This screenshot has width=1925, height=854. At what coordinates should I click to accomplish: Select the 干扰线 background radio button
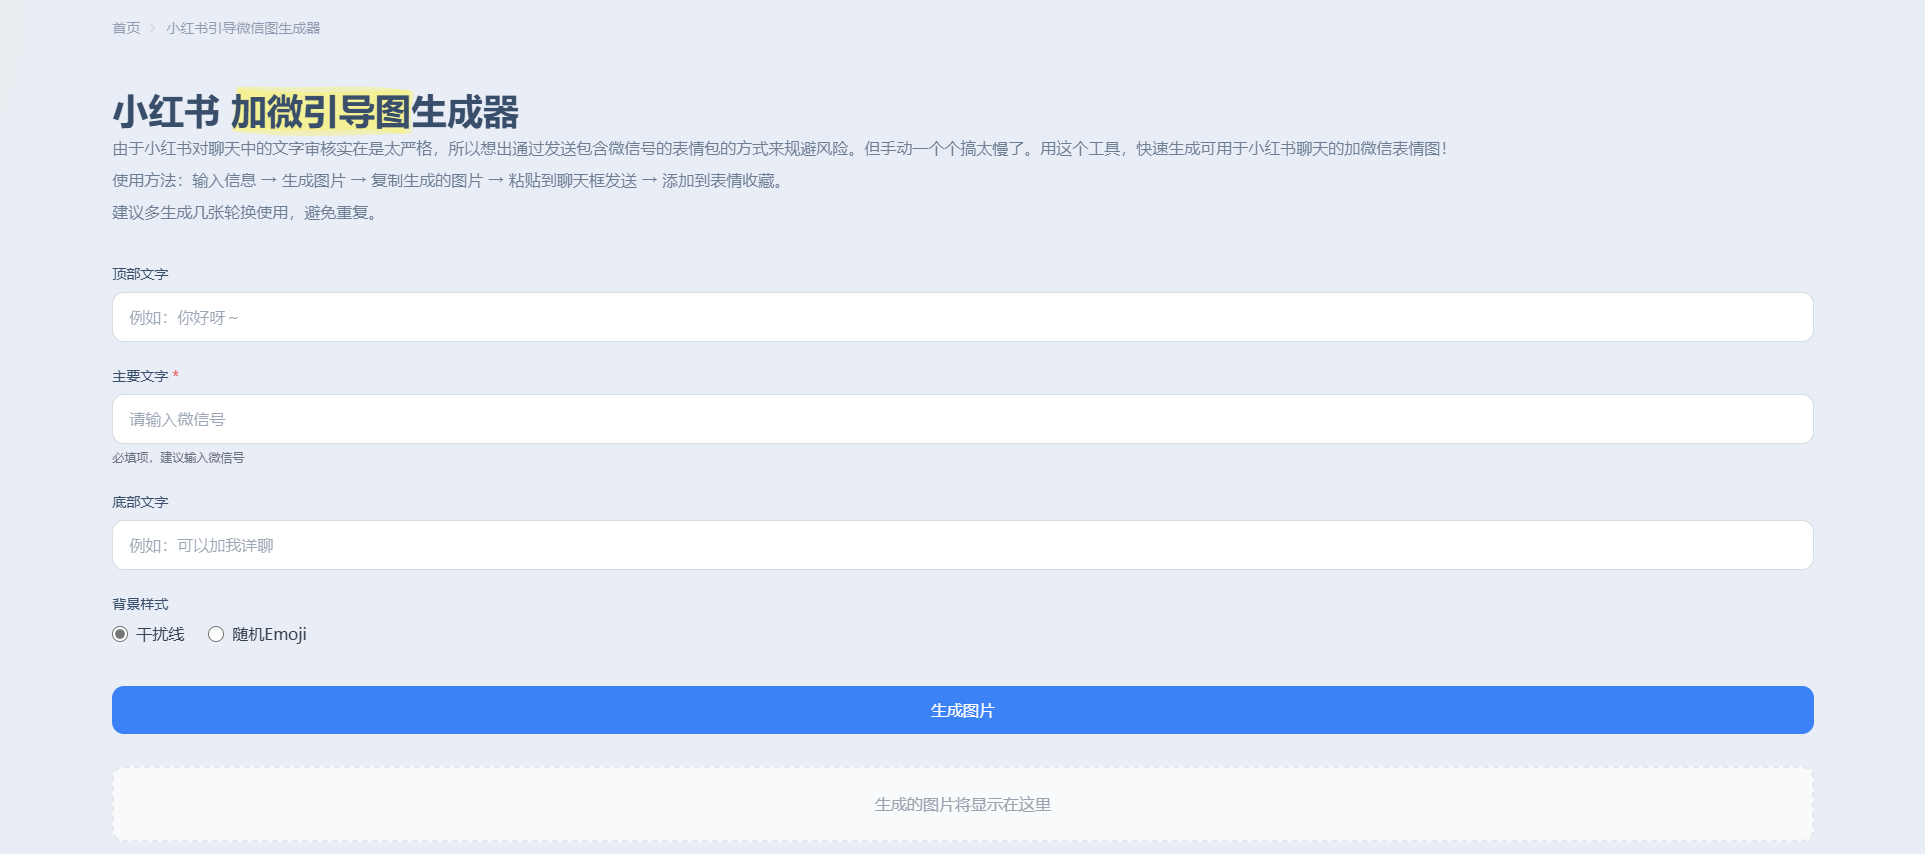(x=120, y=634)
